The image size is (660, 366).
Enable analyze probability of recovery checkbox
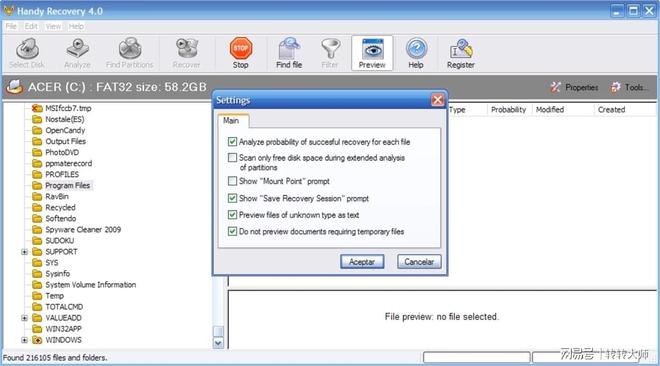pyautogui.click(x=232, y=142)
